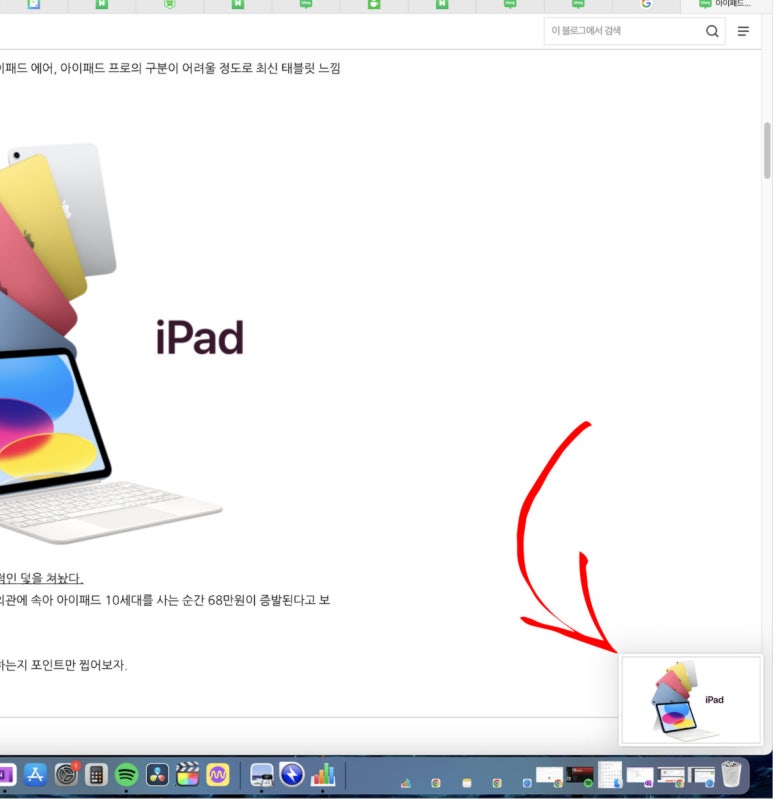
Task: Click the small Notes icon in the dock
Action: 466,783
